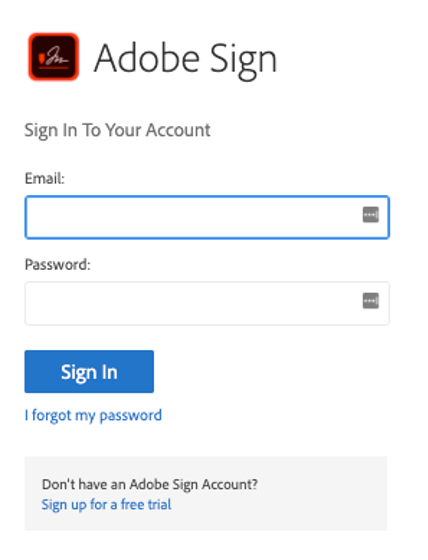Click the words free trial in the signup link
The image size is (428, 560).
pyautogui.click(x=146, y=505)
